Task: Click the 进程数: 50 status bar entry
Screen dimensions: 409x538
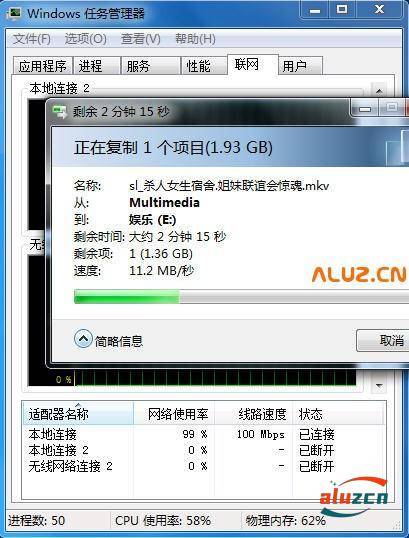Action: point(36,521)
